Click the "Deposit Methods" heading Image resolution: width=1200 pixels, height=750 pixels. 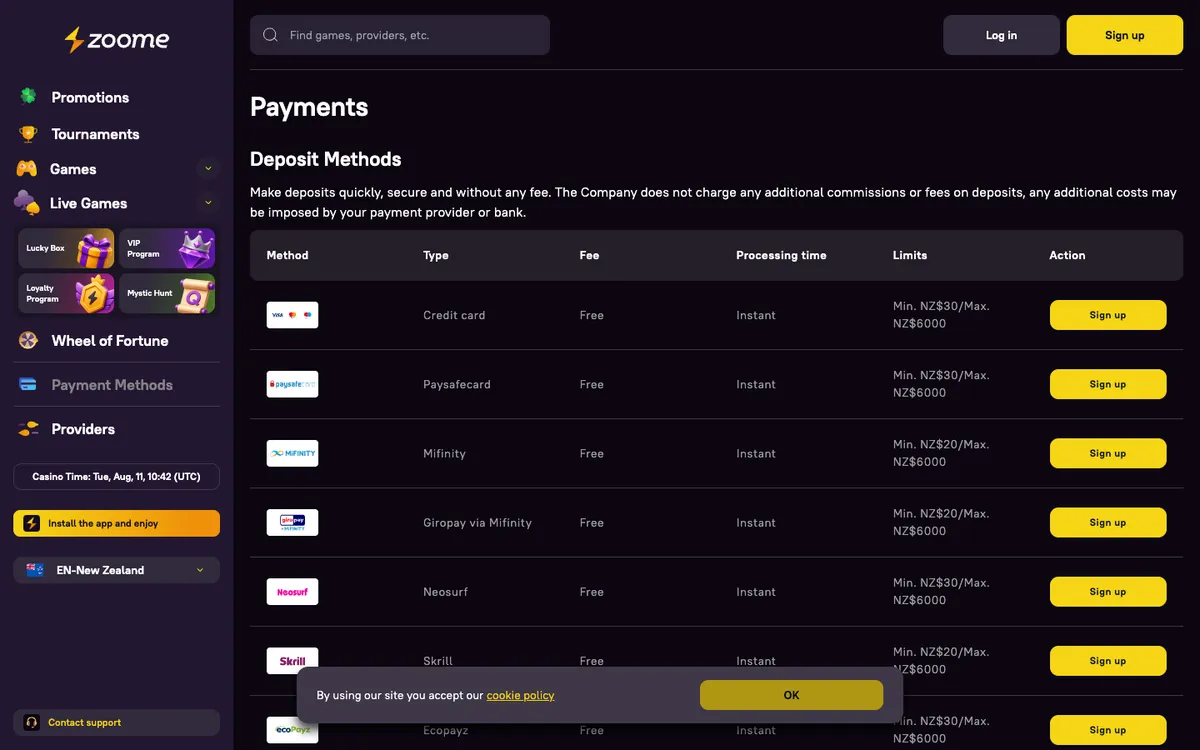[325, 159]
